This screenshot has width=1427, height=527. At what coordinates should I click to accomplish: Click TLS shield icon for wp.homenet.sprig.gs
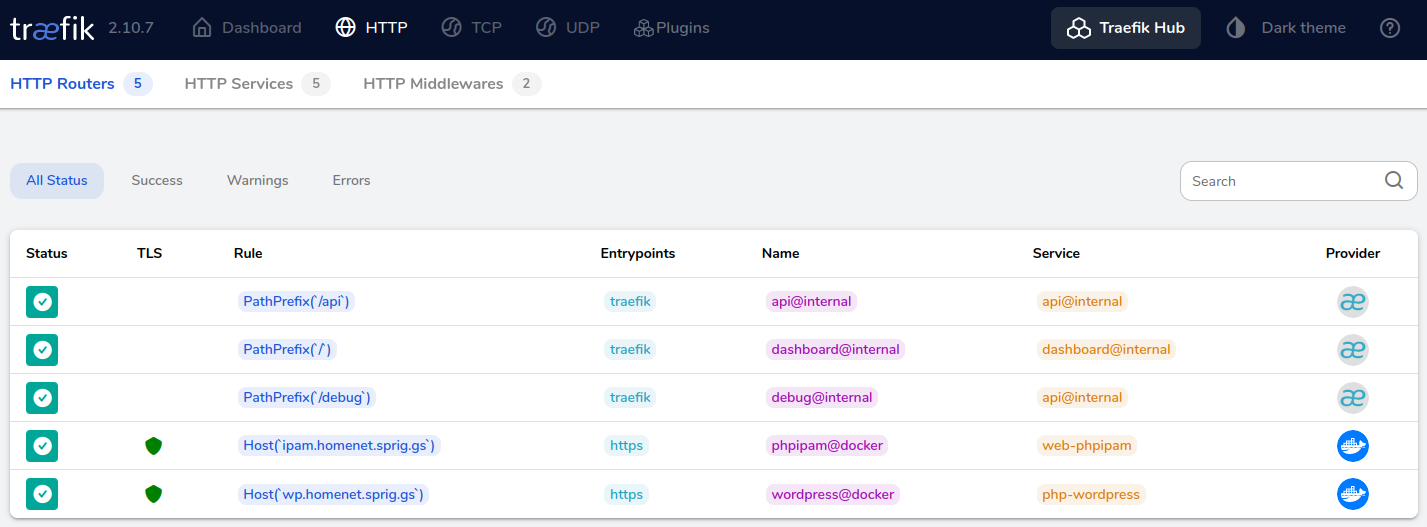[153, 494]
